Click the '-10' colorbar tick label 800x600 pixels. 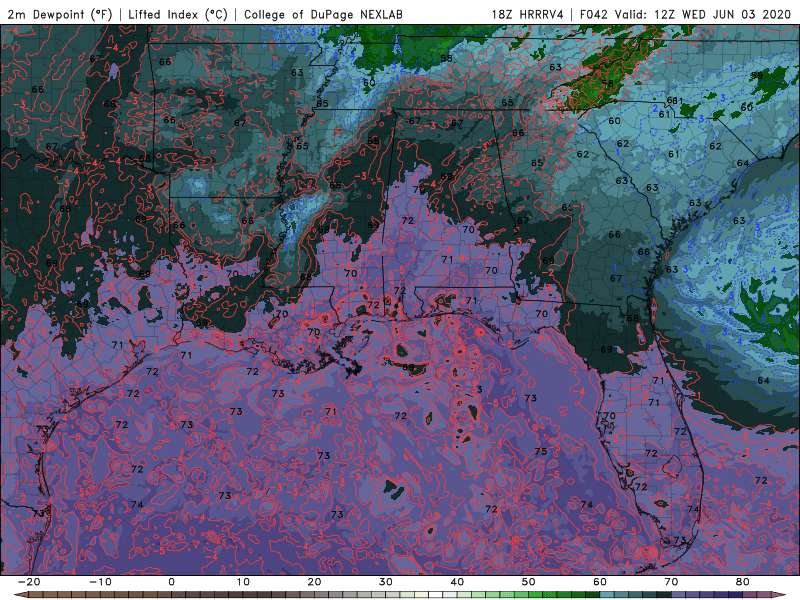[100, 582]
